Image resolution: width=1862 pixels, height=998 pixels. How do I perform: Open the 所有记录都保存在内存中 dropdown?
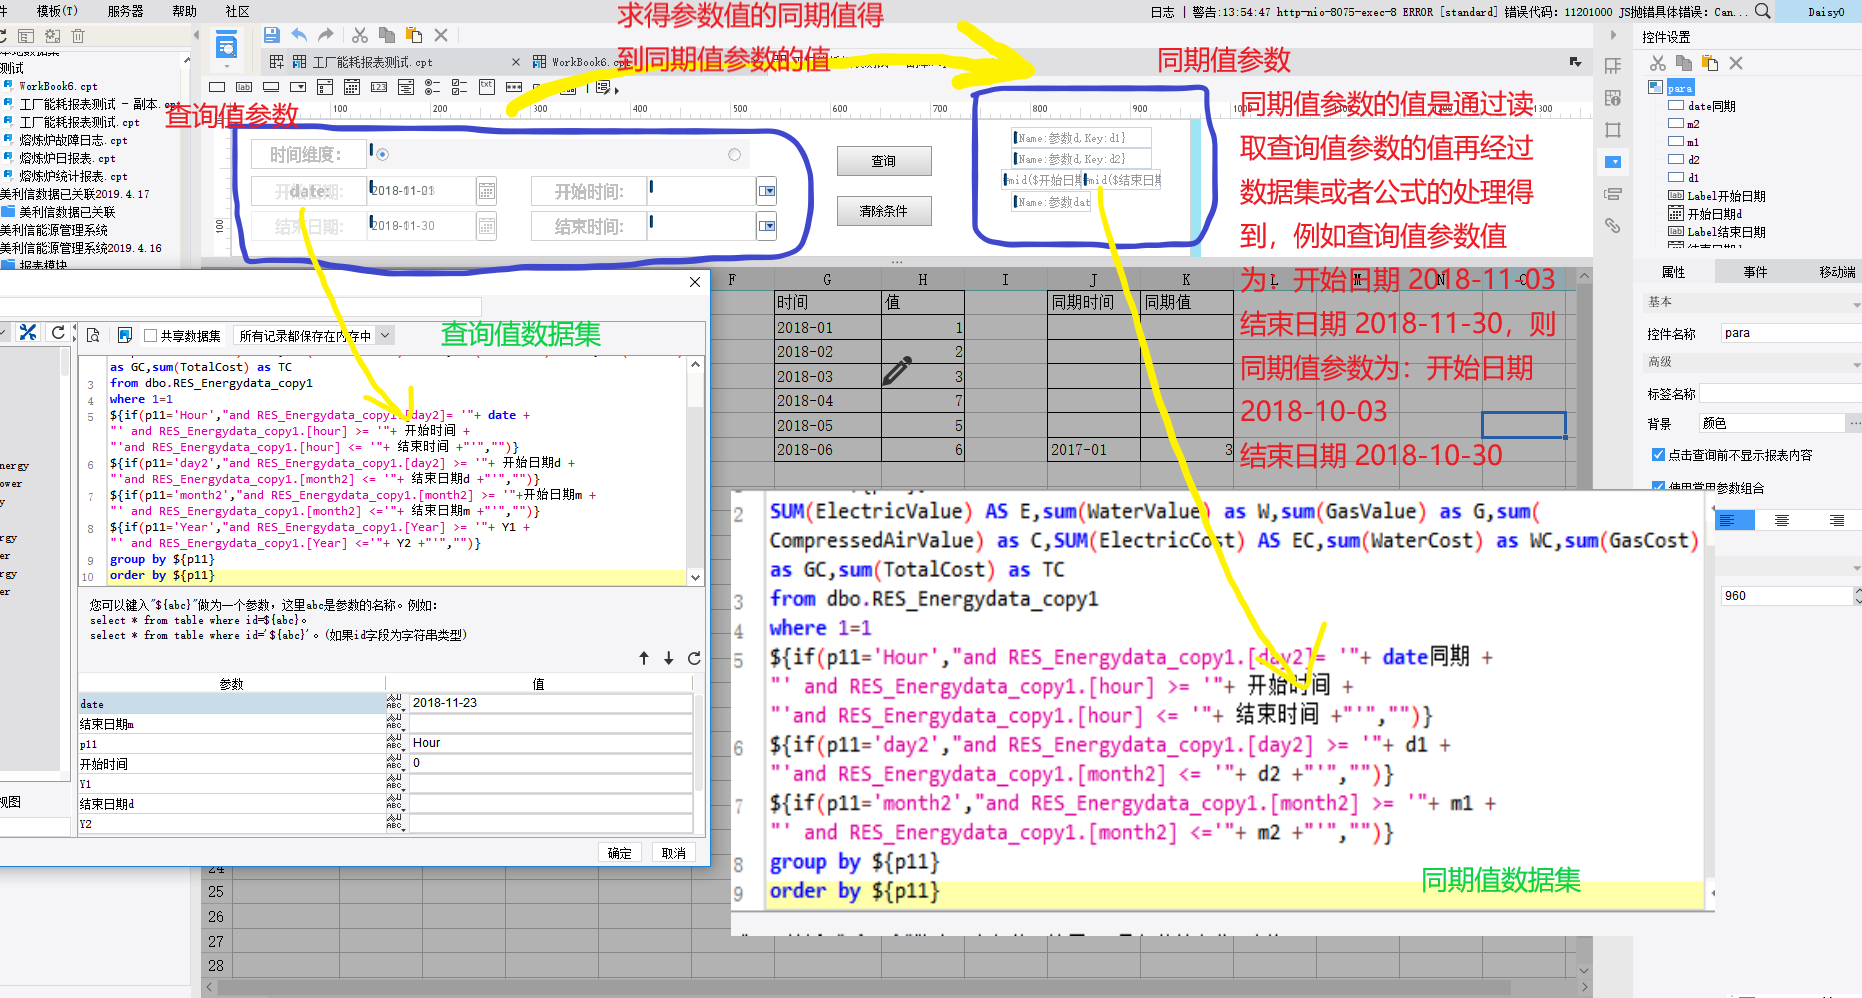point(385,336)
